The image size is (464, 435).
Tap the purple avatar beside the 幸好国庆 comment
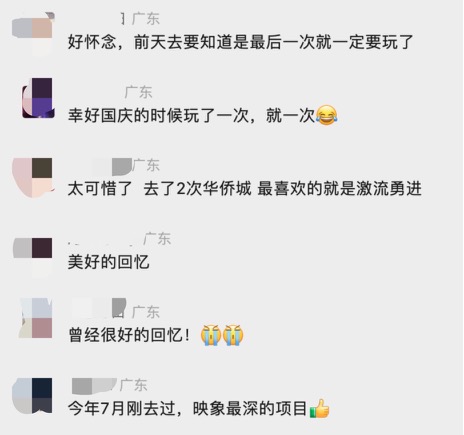(x=38, y=98)
